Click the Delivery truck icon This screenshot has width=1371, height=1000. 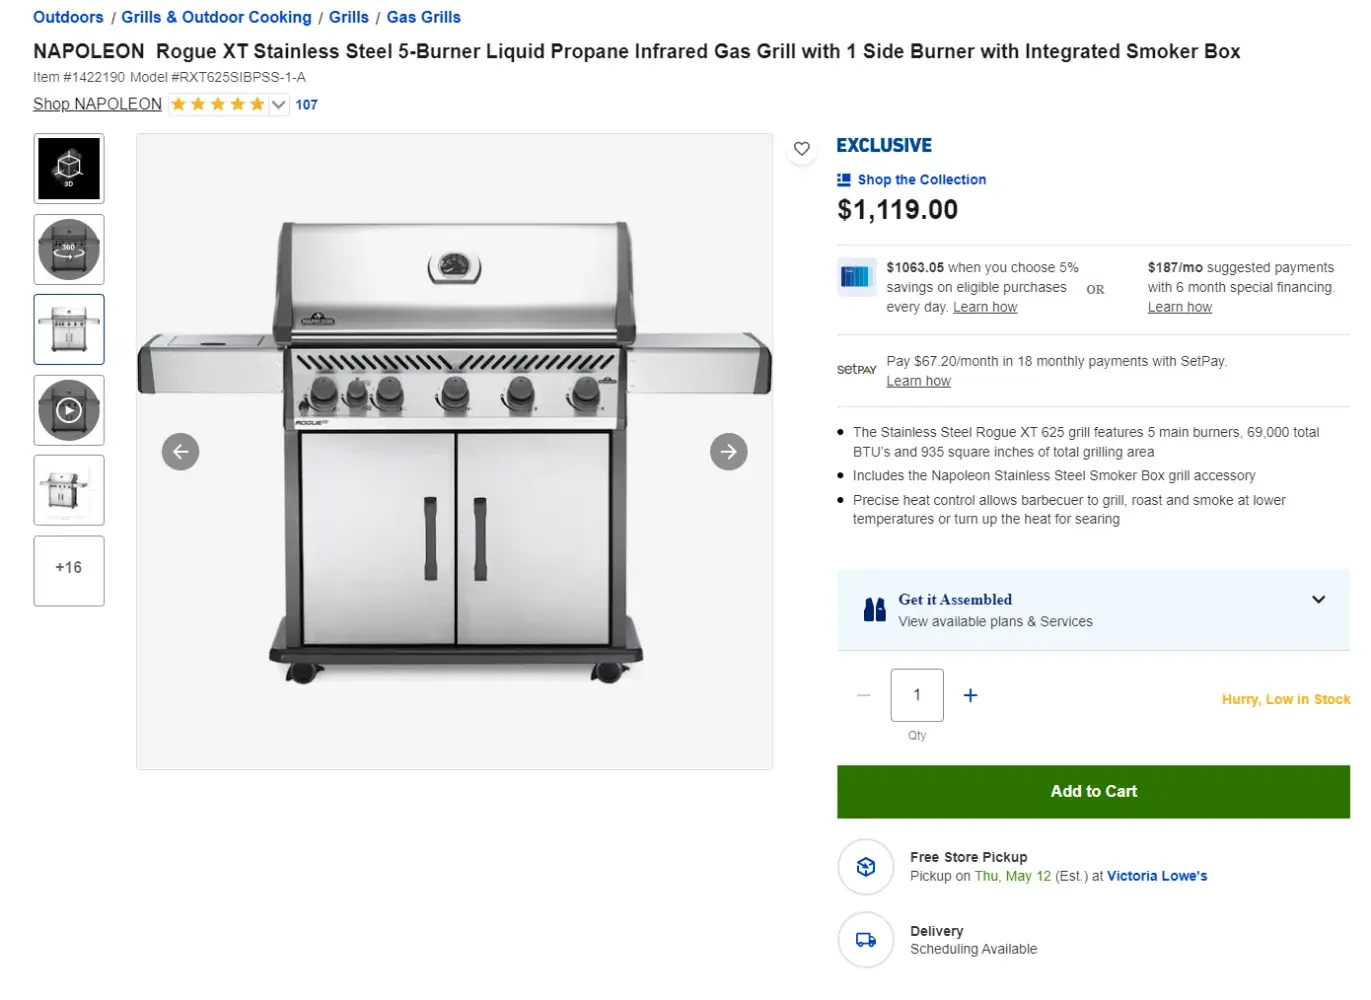866,940
